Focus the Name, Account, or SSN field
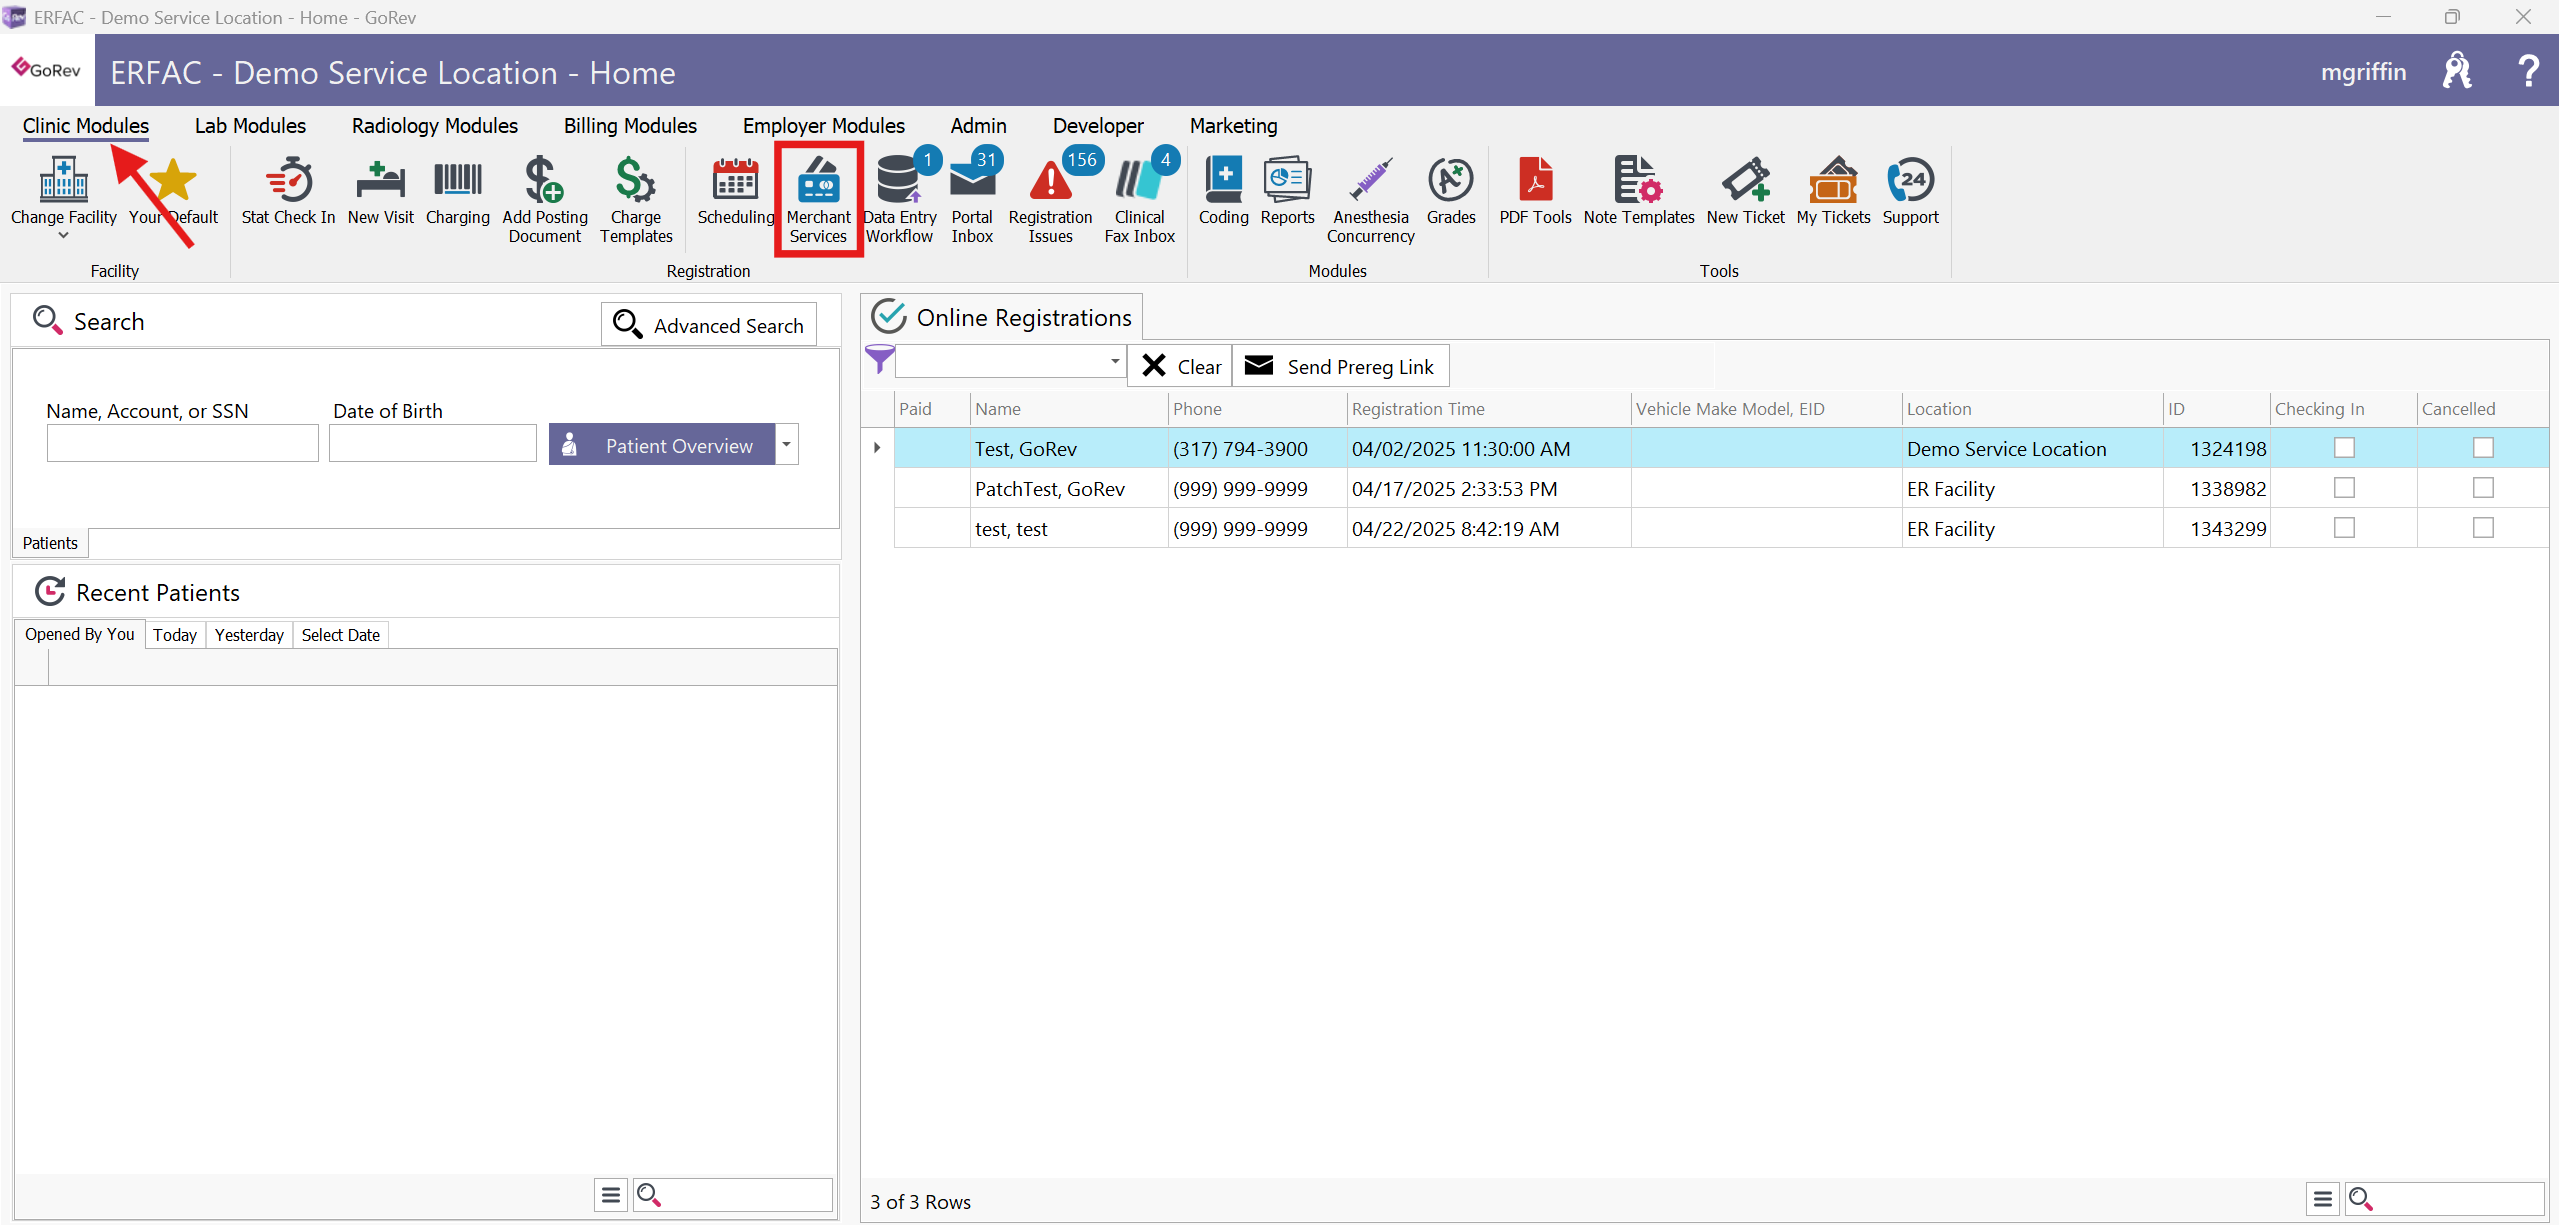Screen dimensions: 2559x1225 click(182, 443)
